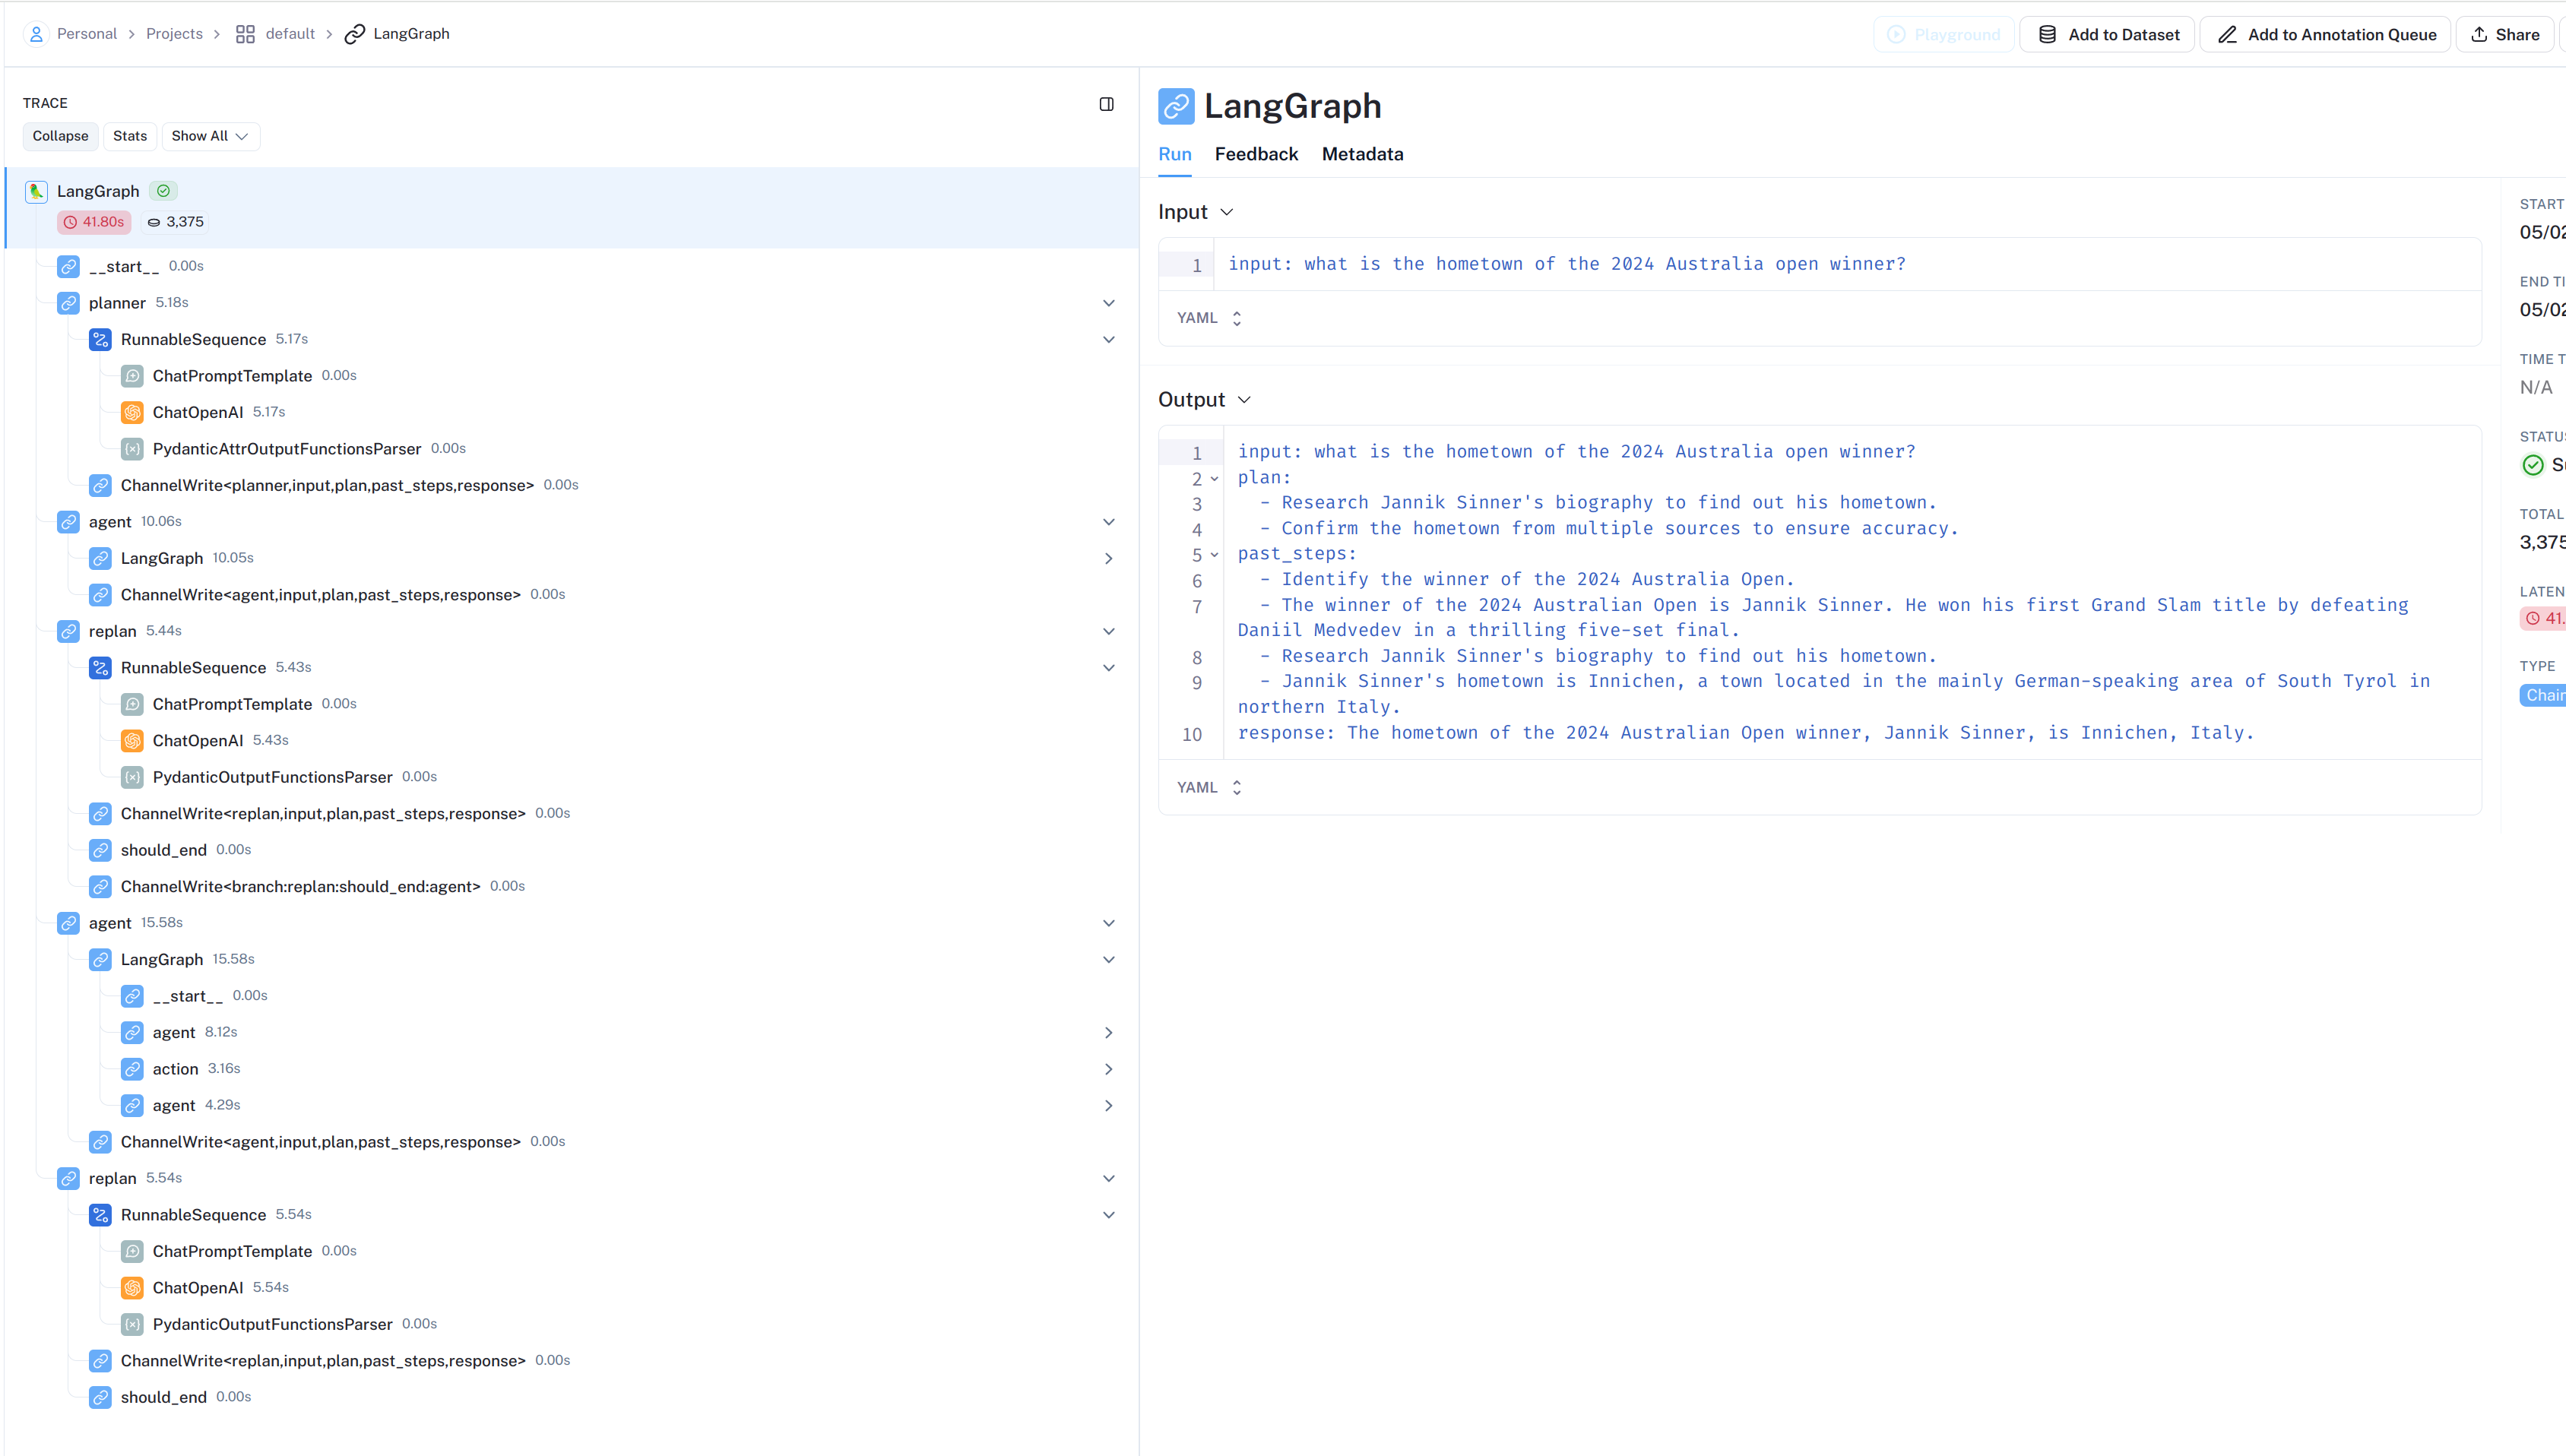Click the ChatPromptTemplate icon under planner
Viewport: 2566px width, 1456px height.
pyautogui.click(x=132, y=376)
